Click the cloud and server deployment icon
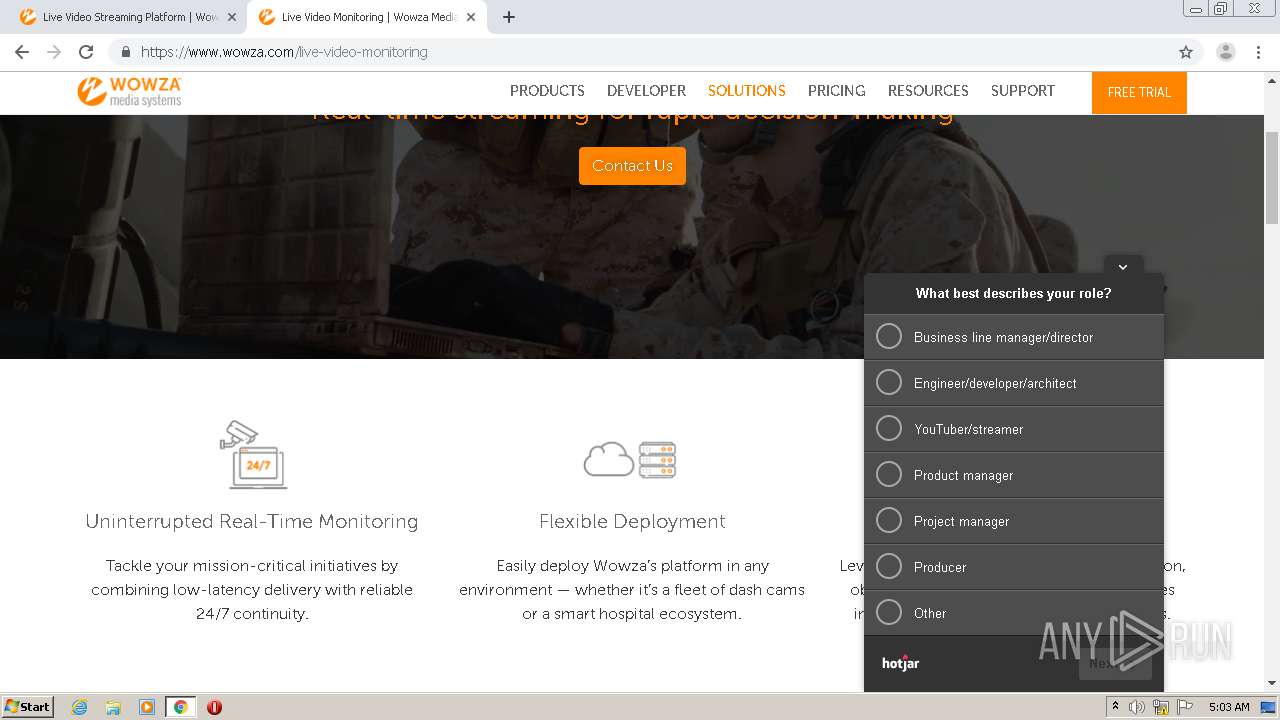The width and height of the screenshot is (1280, 720). tap(631, 459)
